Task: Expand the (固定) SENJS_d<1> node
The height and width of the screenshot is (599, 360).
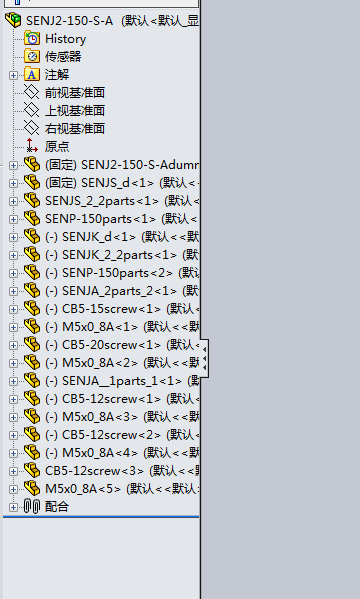Action: pyautogui.click(x=13, y=183)
